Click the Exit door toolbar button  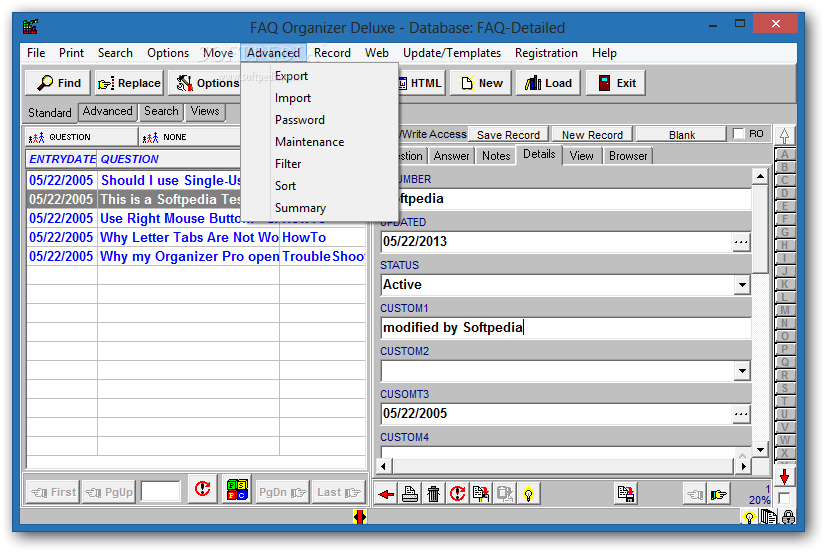click(x=616, y=83)
